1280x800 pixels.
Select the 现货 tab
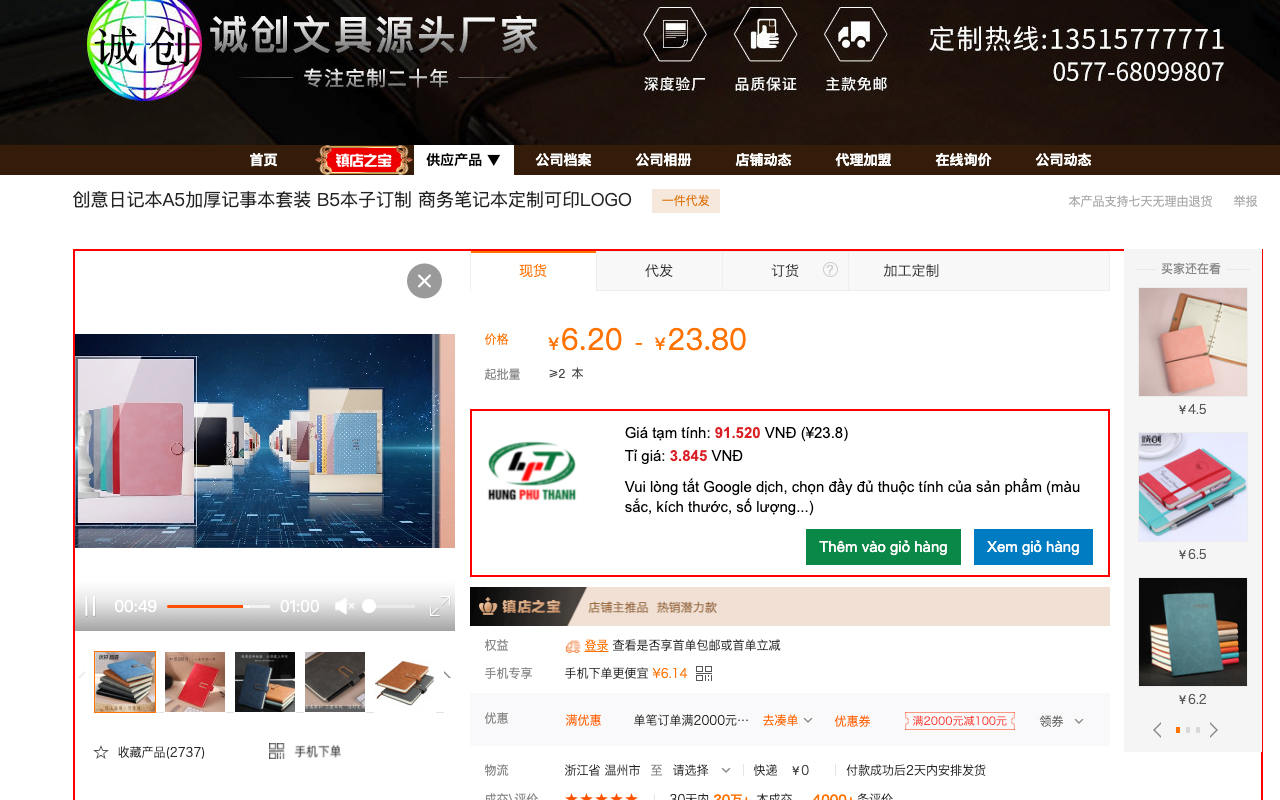(533, 271)
